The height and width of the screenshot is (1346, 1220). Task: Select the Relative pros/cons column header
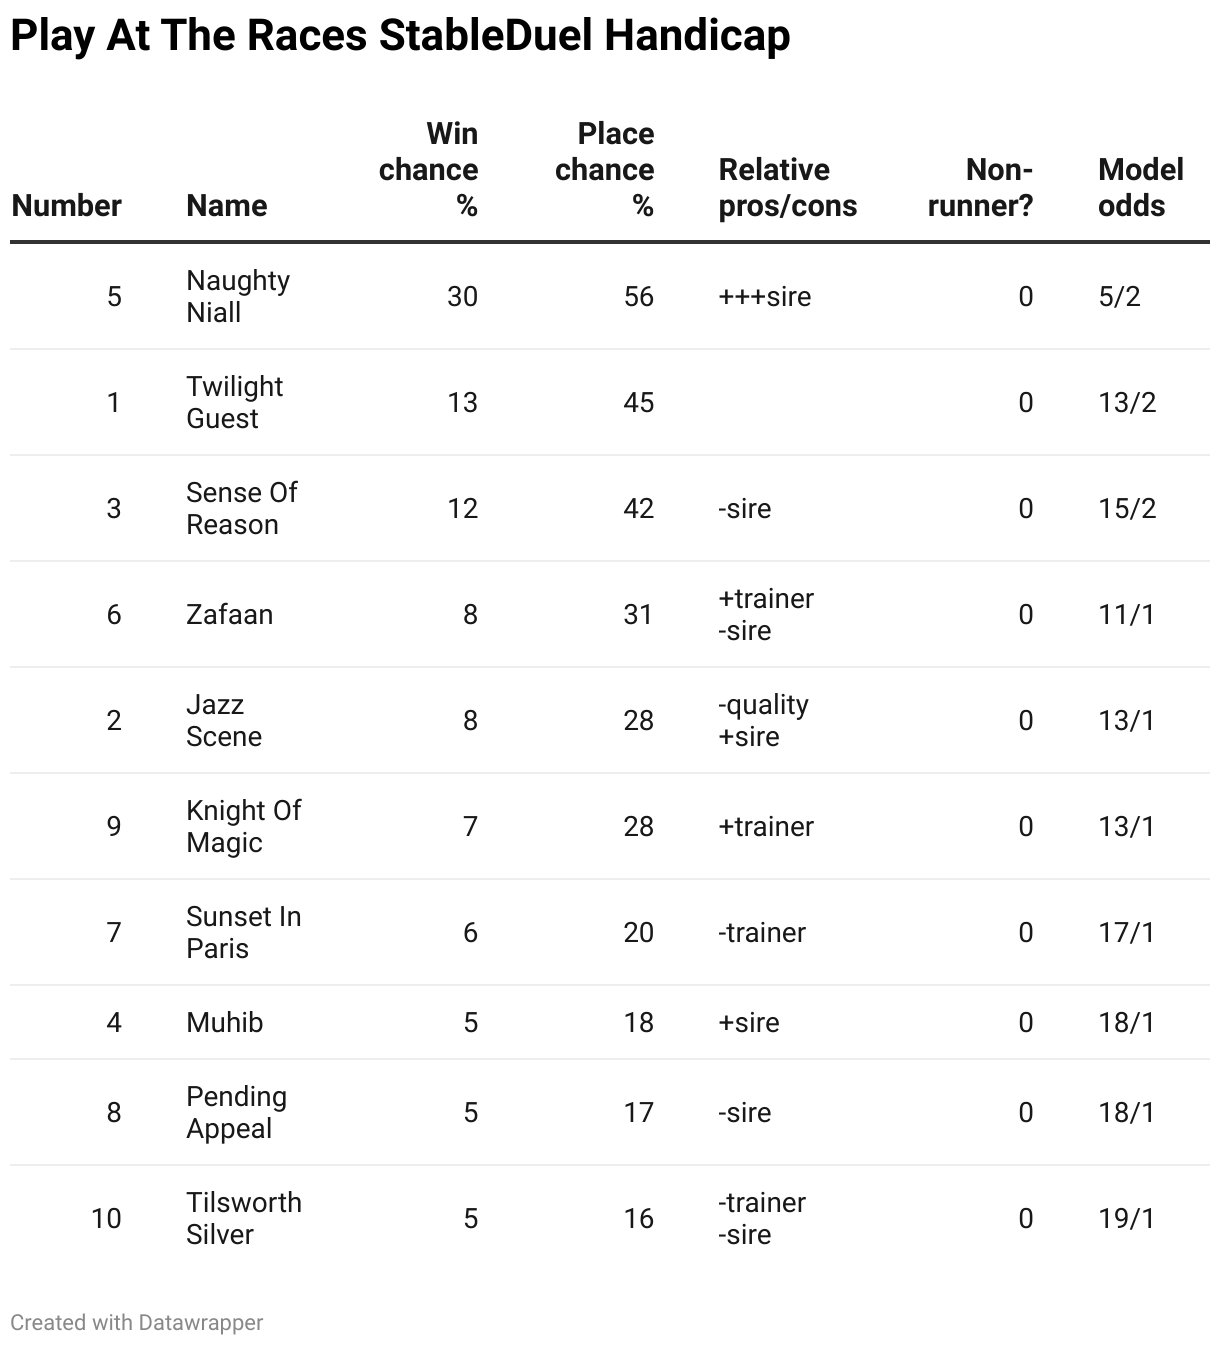788,187
